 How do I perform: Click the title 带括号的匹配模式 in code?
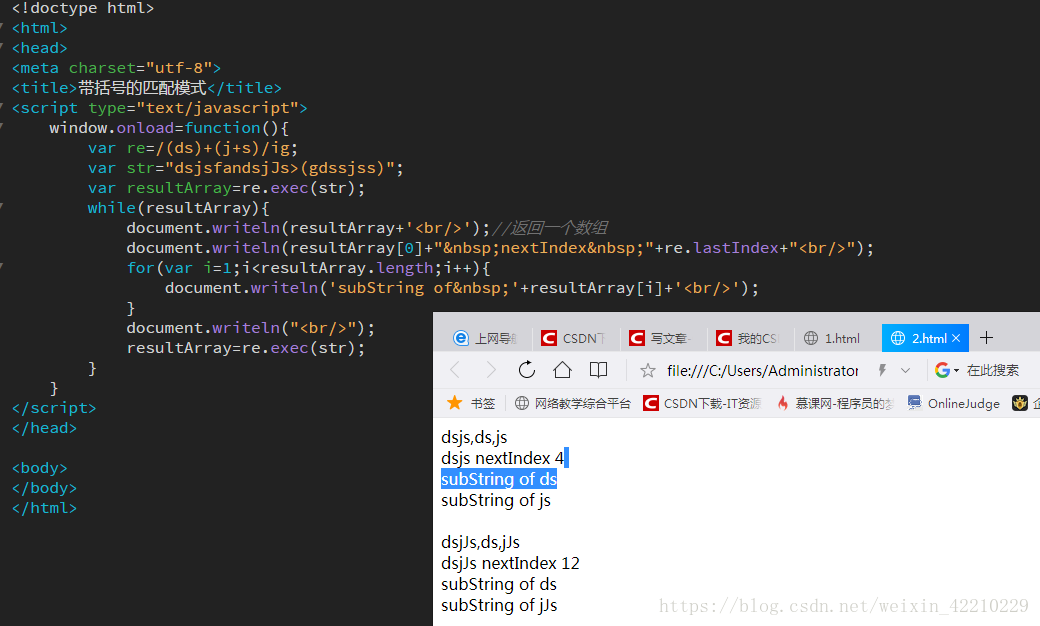pyautogui.click(x=142, y=88)
